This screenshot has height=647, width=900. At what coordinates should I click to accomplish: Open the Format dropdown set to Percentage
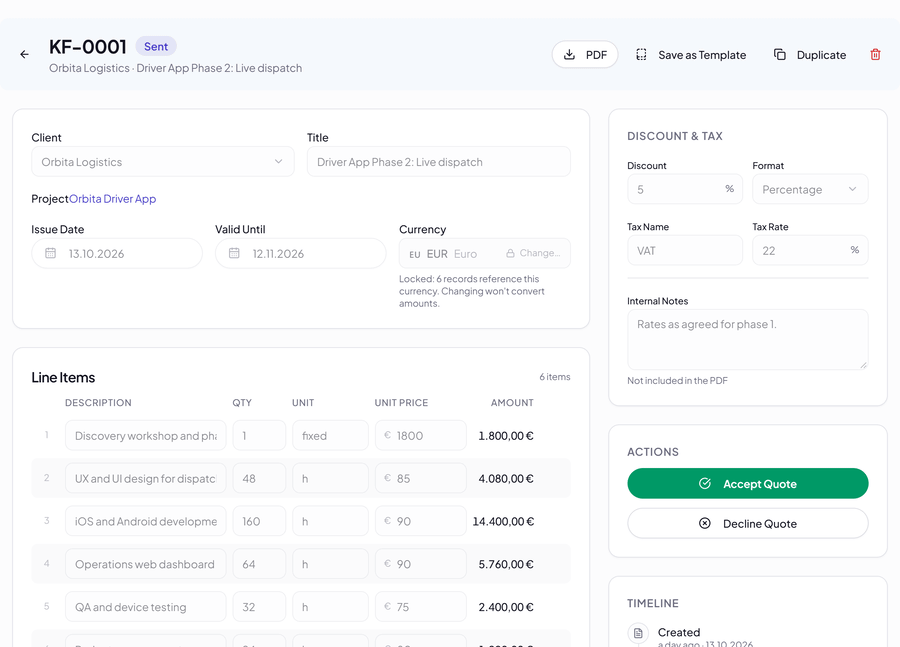[810, 189]
